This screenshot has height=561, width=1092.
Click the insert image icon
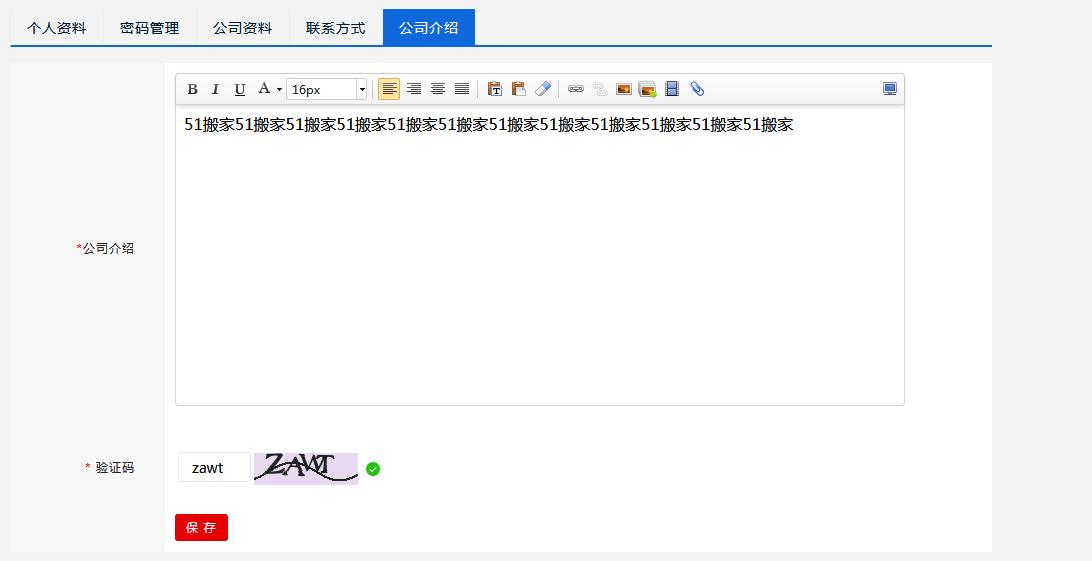pyautogui.click(x=623, y=89)
